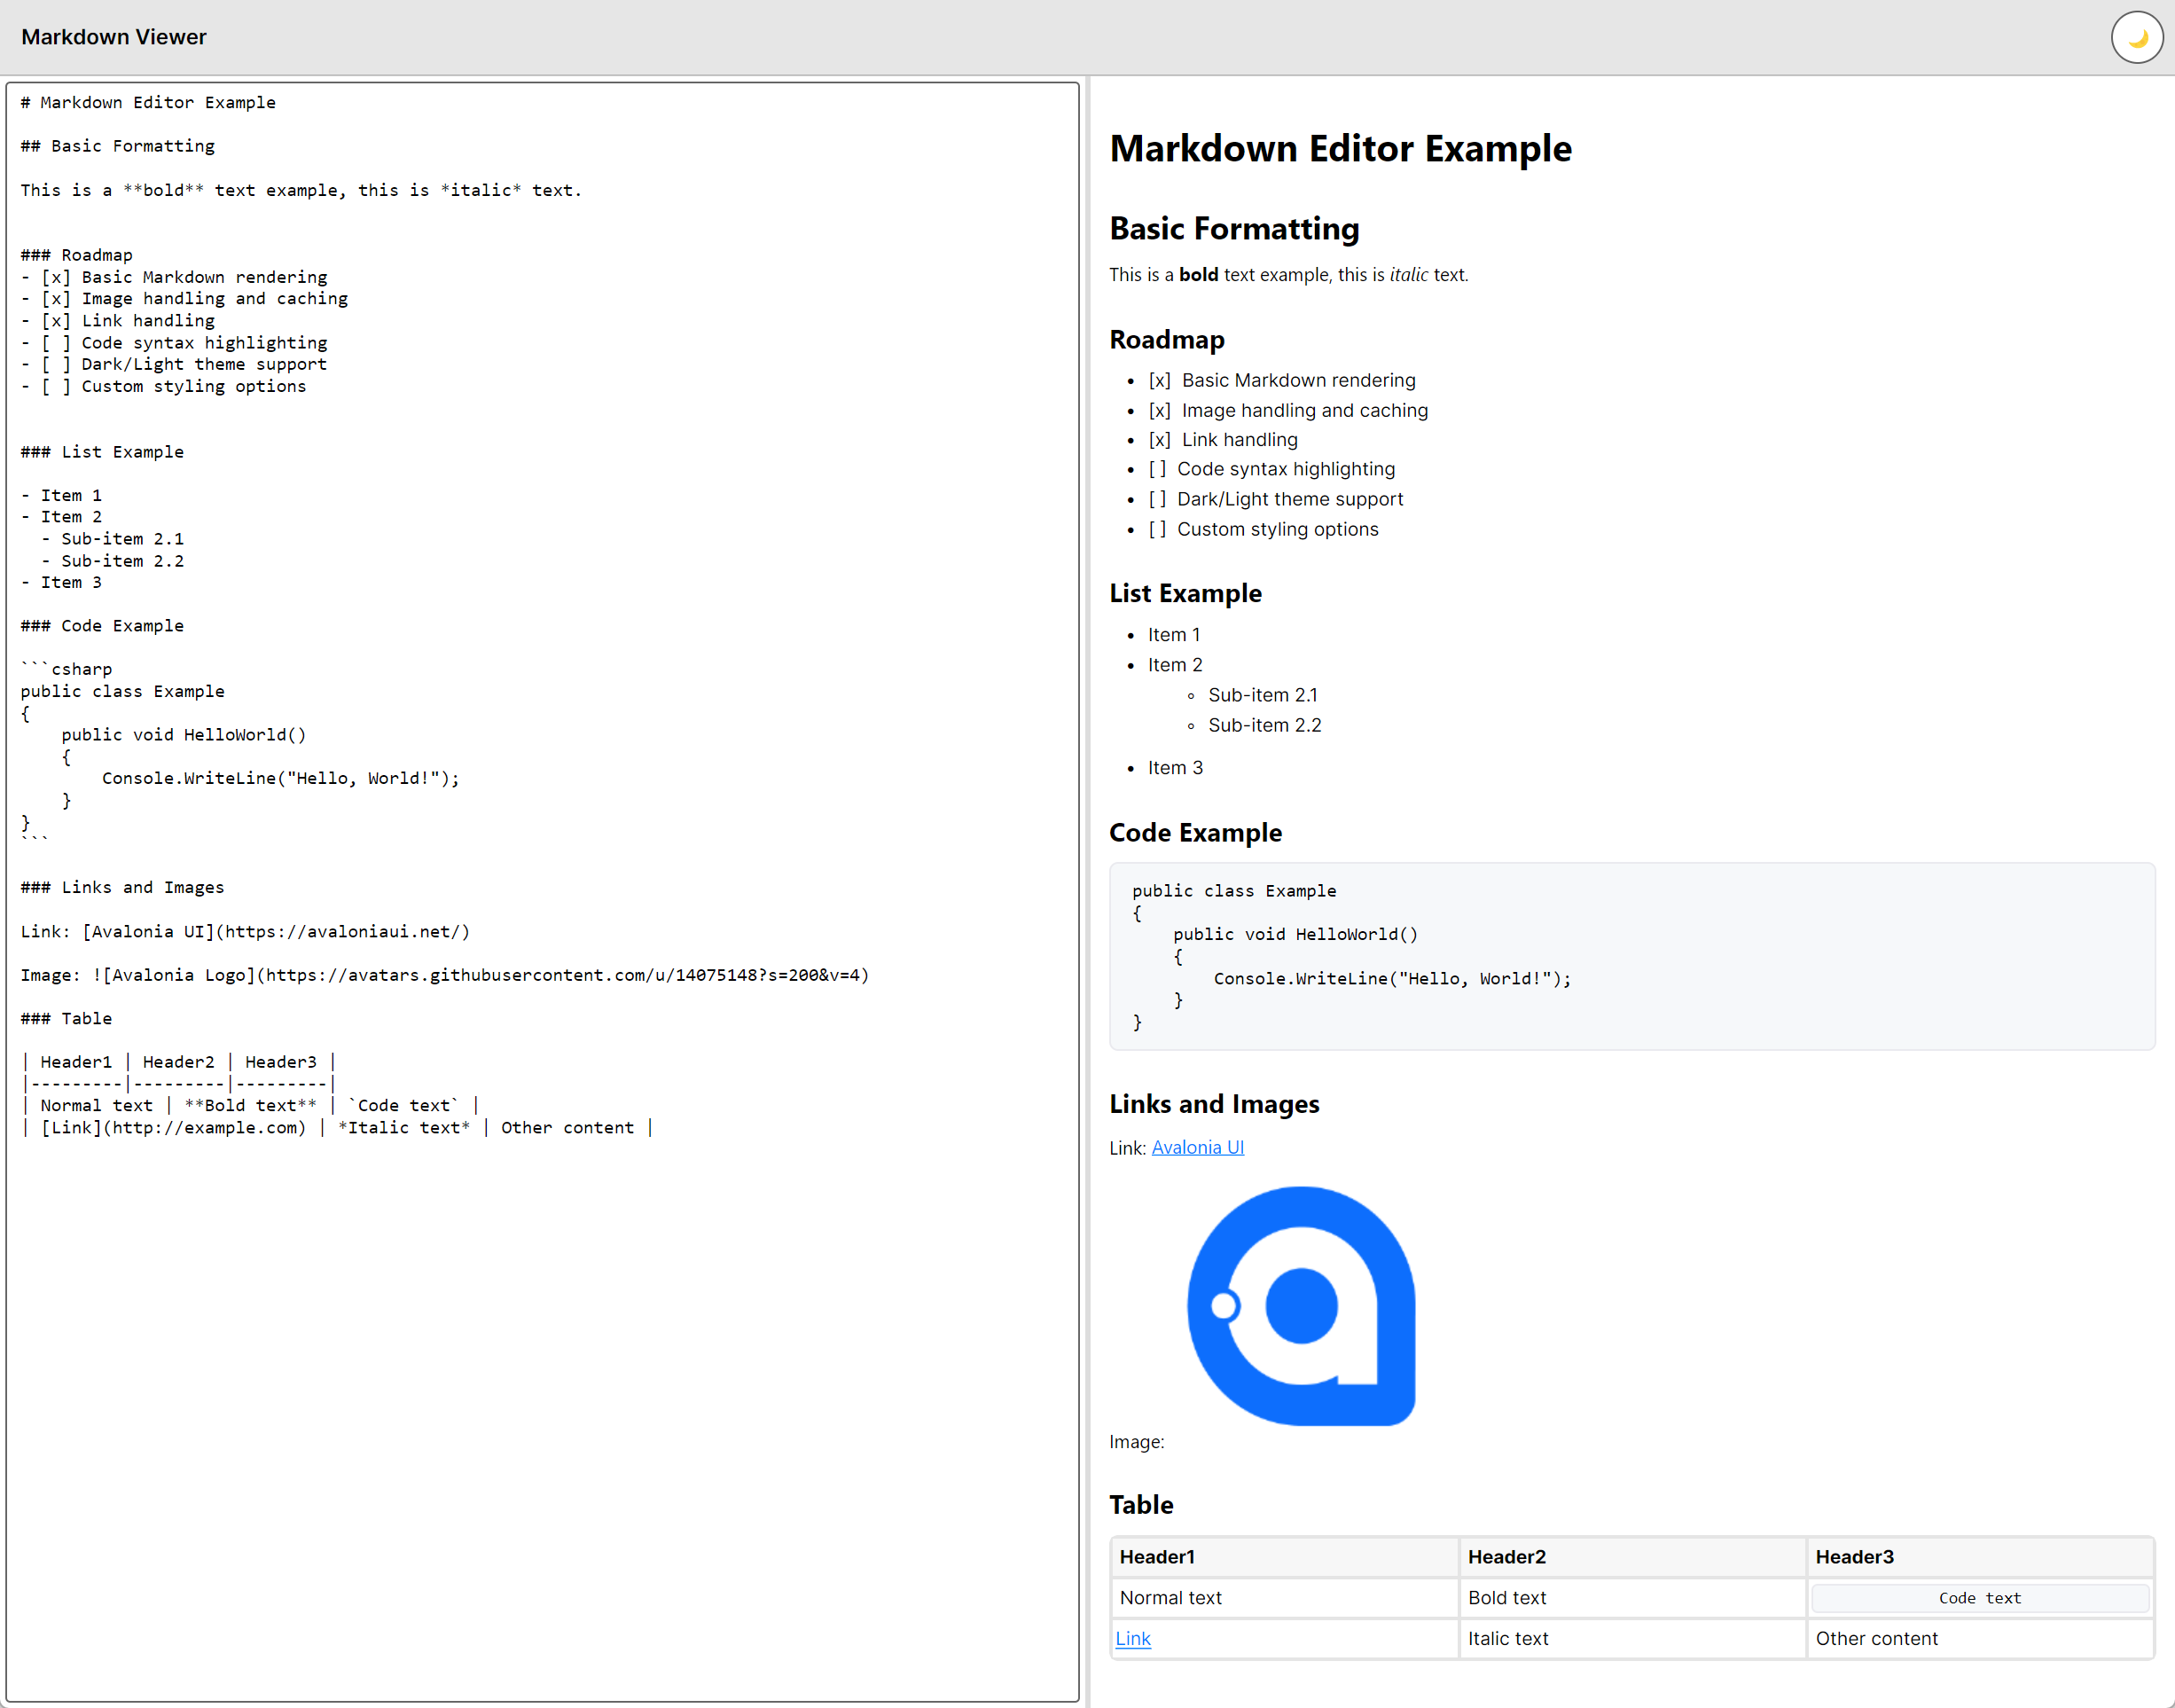2175x1708 pixels.
Task: Place cursor on '### Table' source line
Action: 86,1018
